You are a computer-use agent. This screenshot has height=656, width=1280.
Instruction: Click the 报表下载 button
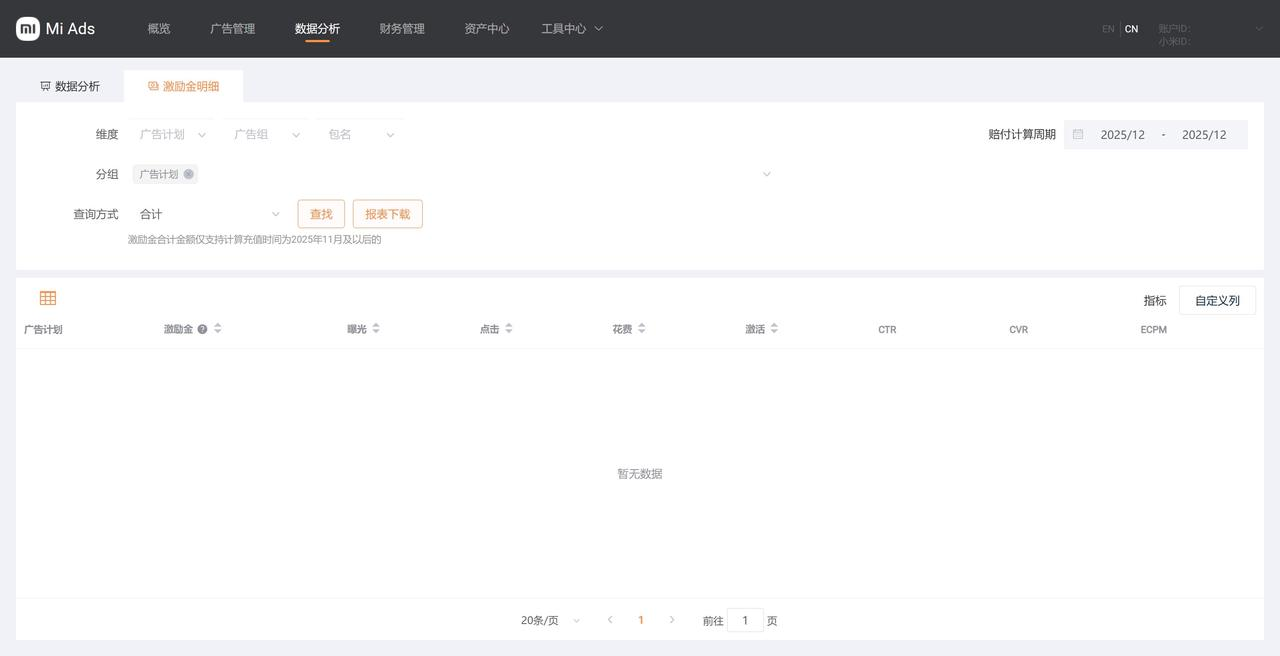pos(387,214)
